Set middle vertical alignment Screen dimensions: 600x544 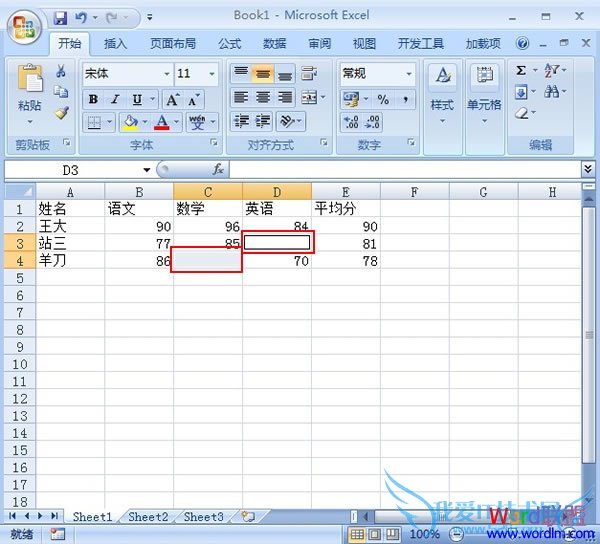point(262,73)
